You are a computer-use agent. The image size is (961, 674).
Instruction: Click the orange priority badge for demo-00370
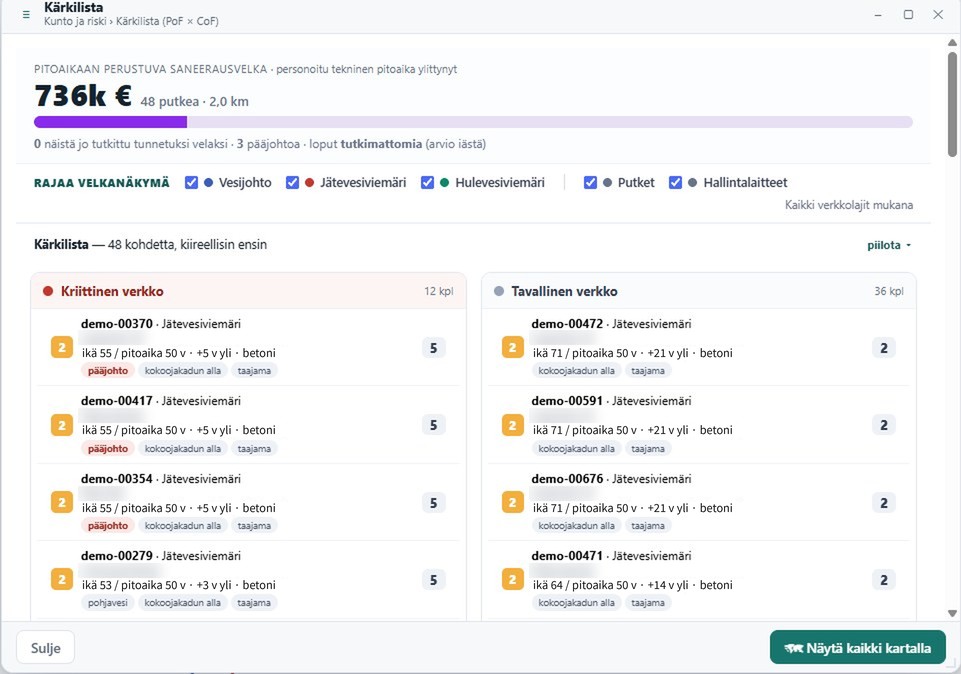62,347
